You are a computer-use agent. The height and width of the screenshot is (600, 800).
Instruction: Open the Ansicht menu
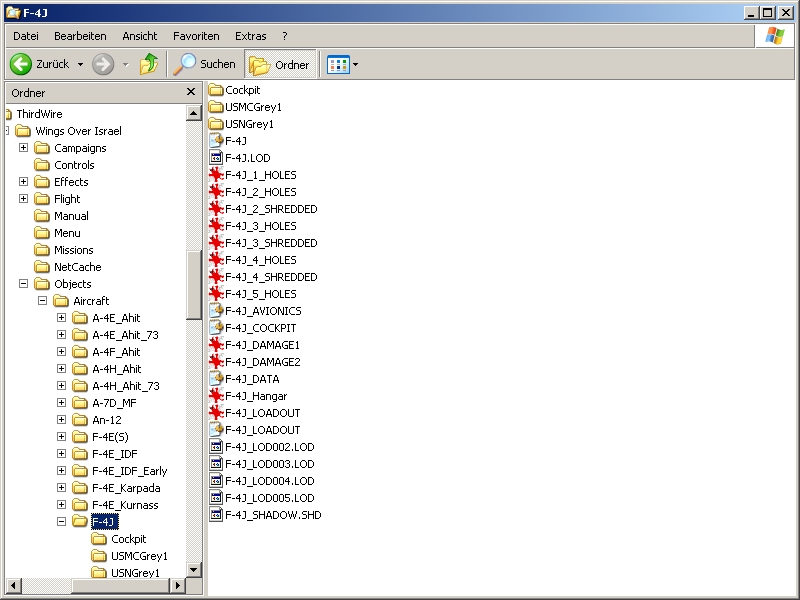point(140,36)
